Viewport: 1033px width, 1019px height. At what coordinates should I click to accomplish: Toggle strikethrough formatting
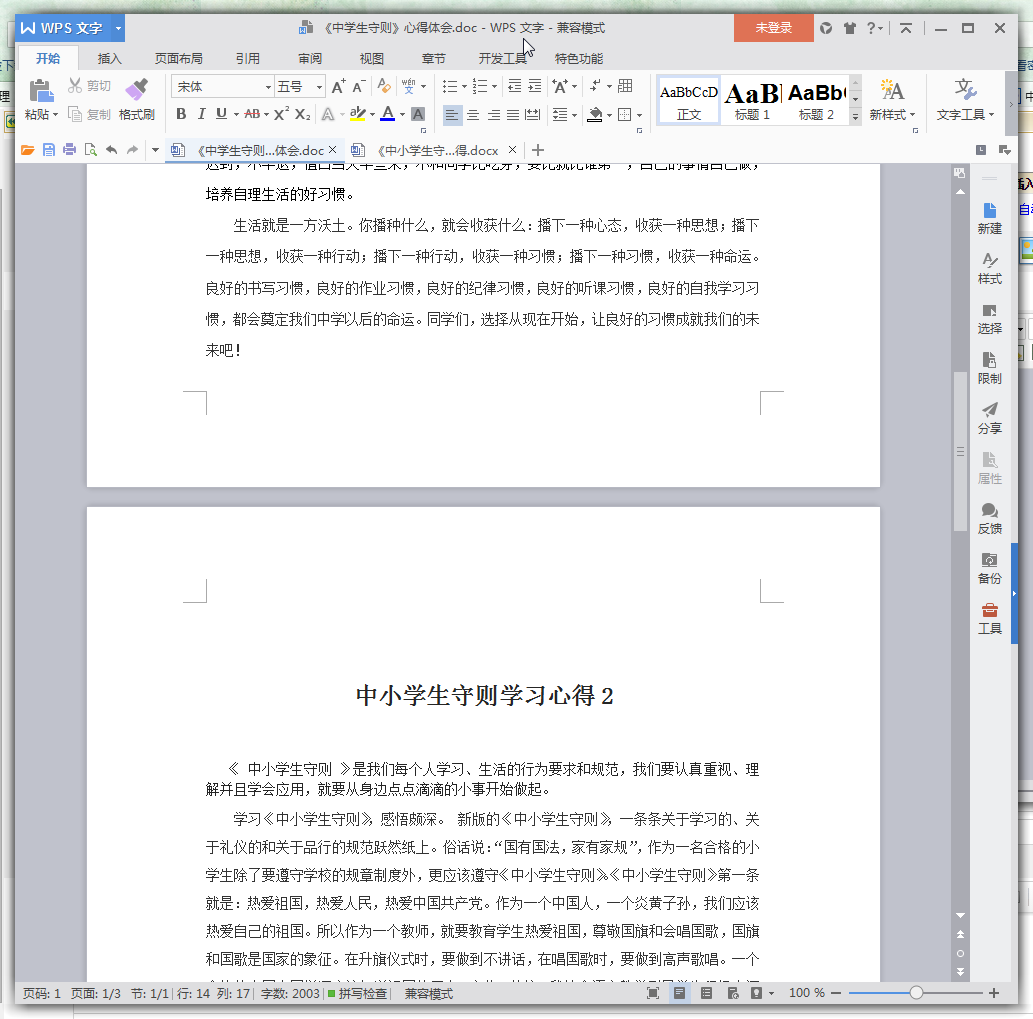point(252,114)
